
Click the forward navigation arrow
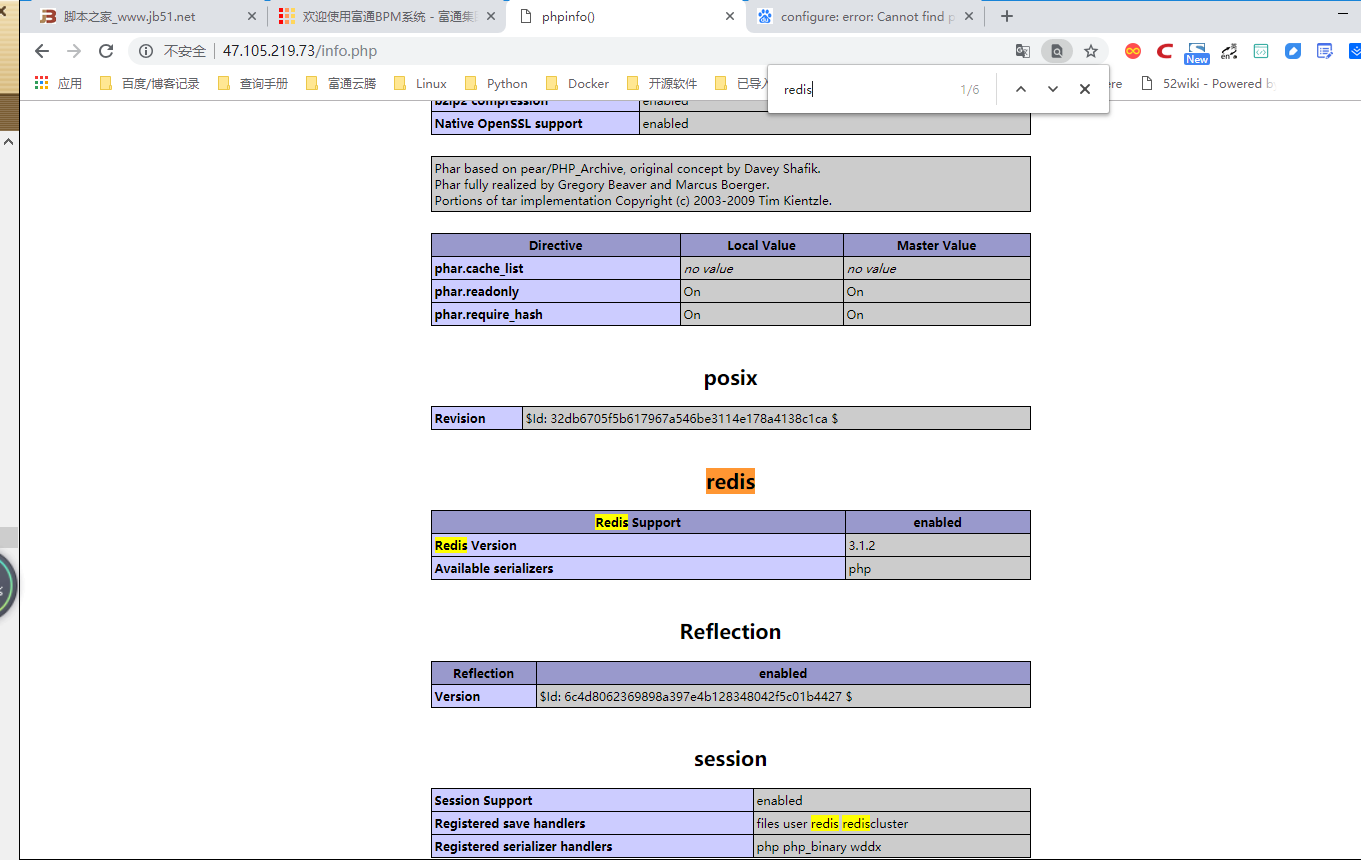pos(74,51)
